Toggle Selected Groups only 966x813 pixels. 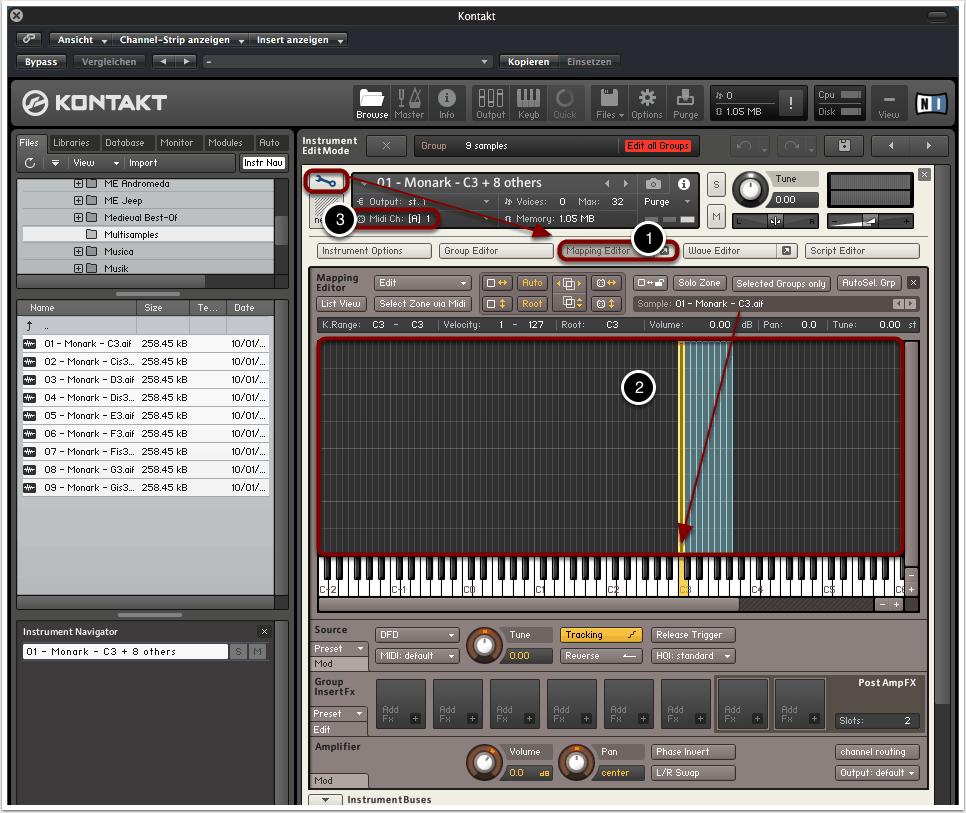click(x=781, y=283)
